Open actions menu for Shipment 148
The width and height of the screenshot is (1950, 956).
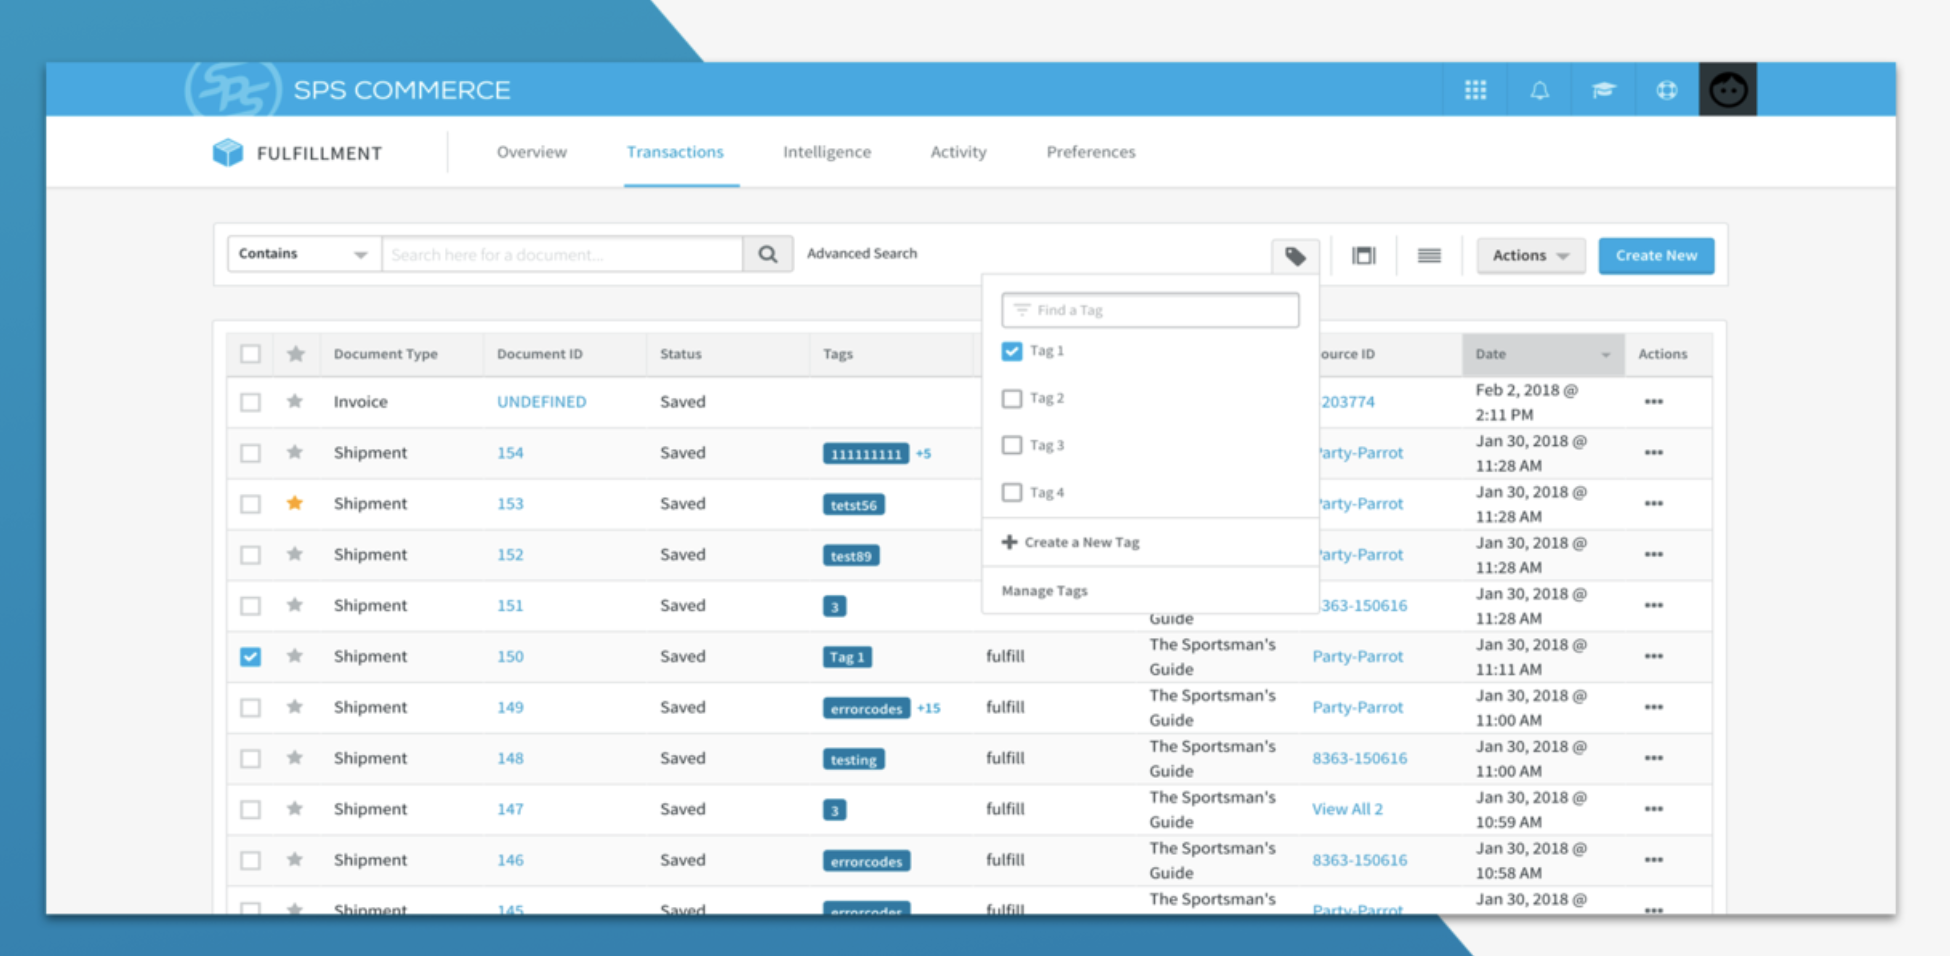[x=1654, y=758]
